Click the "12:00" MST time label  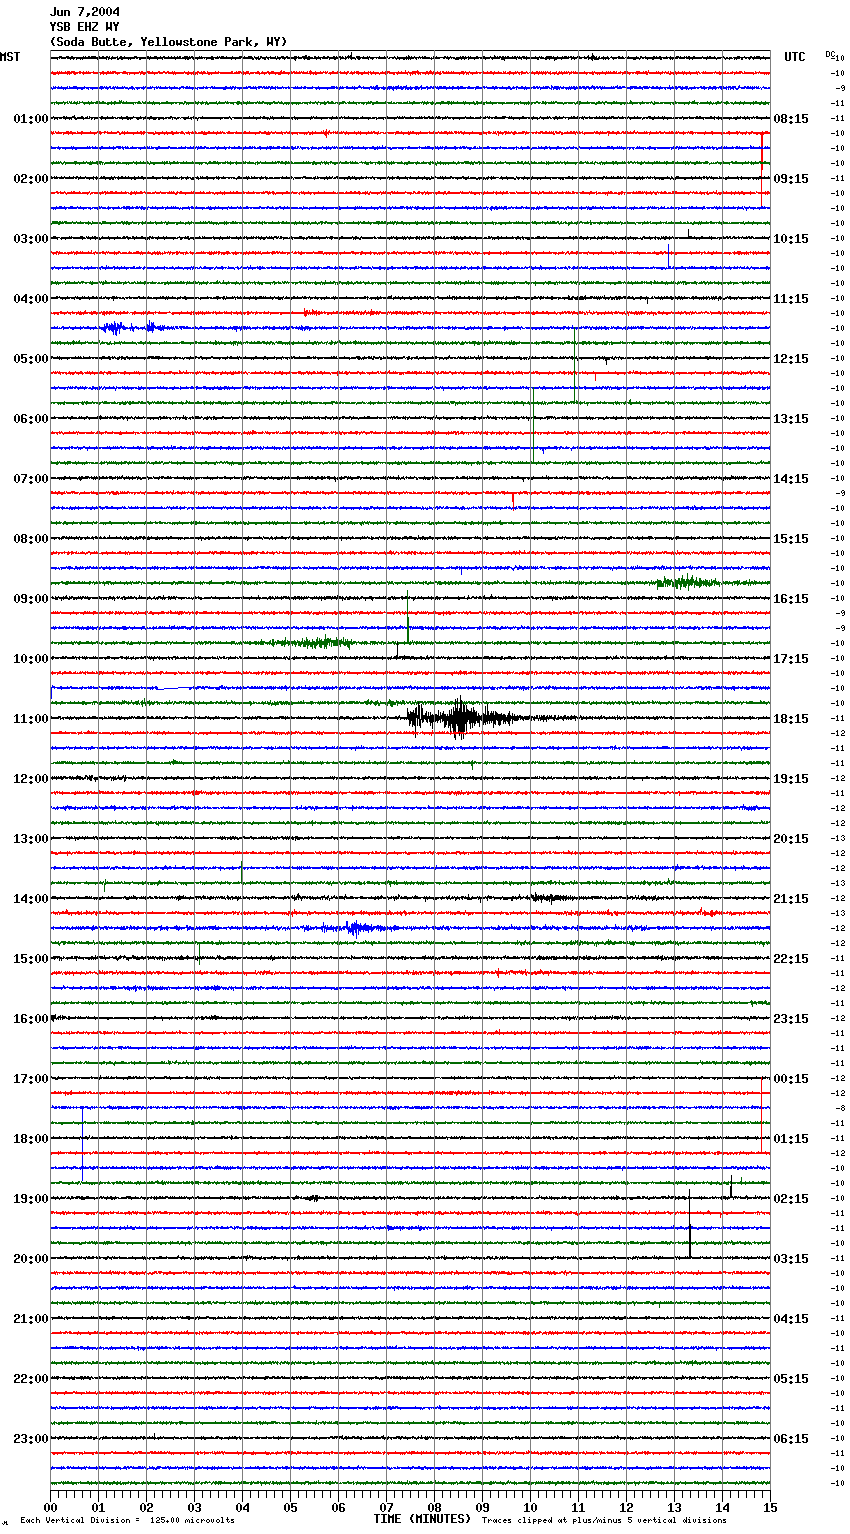pos(31,779)
